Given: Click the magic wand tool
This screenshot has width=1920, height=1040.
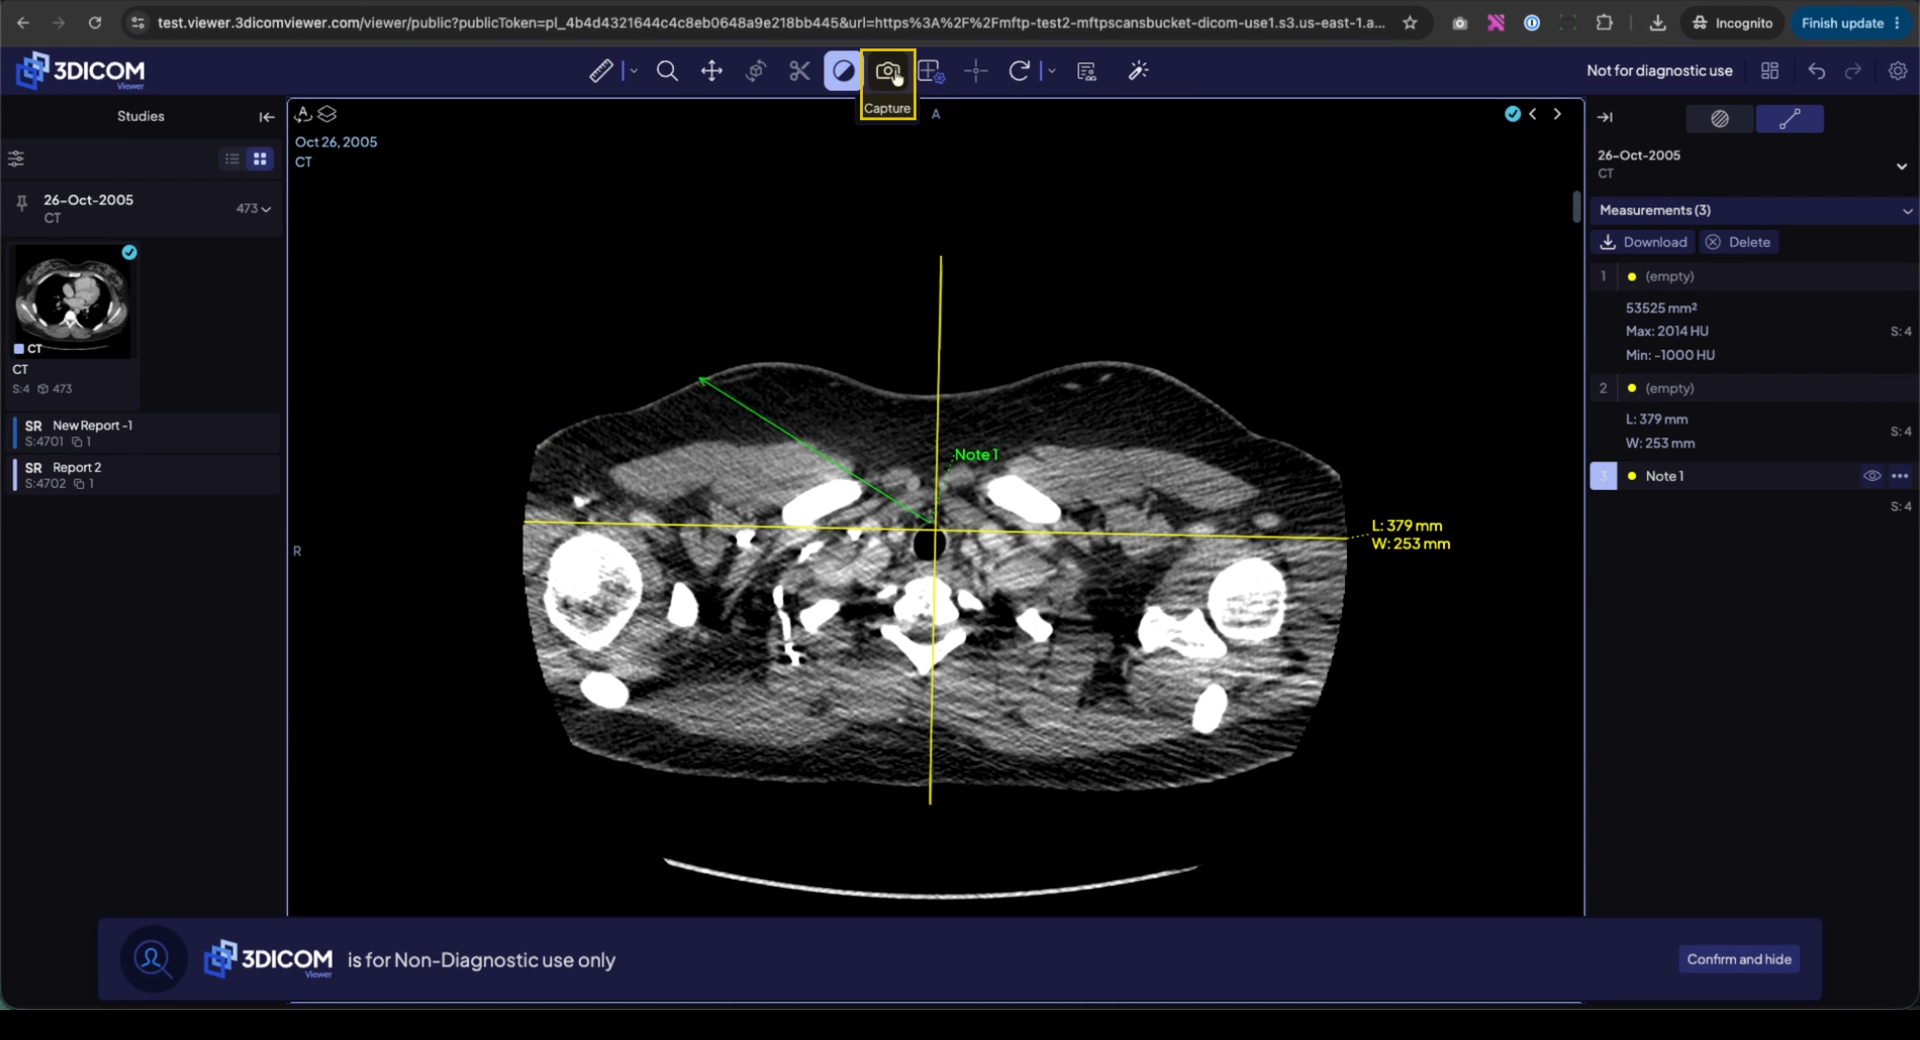Looking at the screenshot, I should click(1138, 71).
